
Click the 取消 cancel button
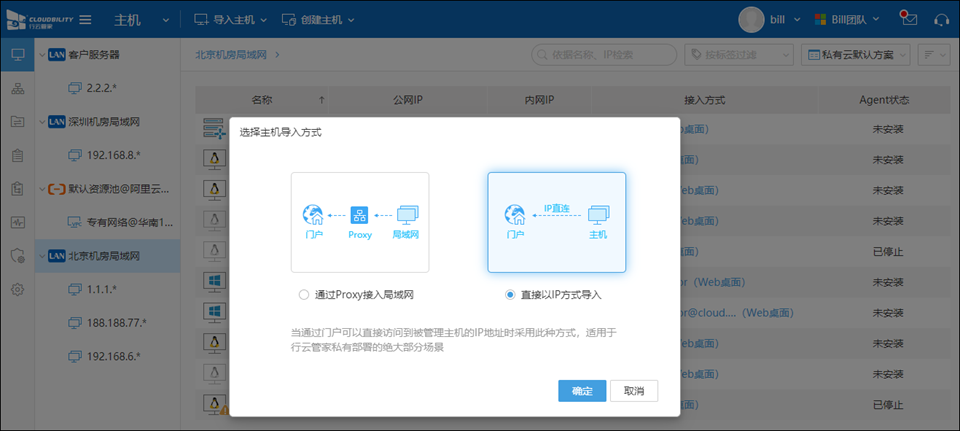pos(634,391)
